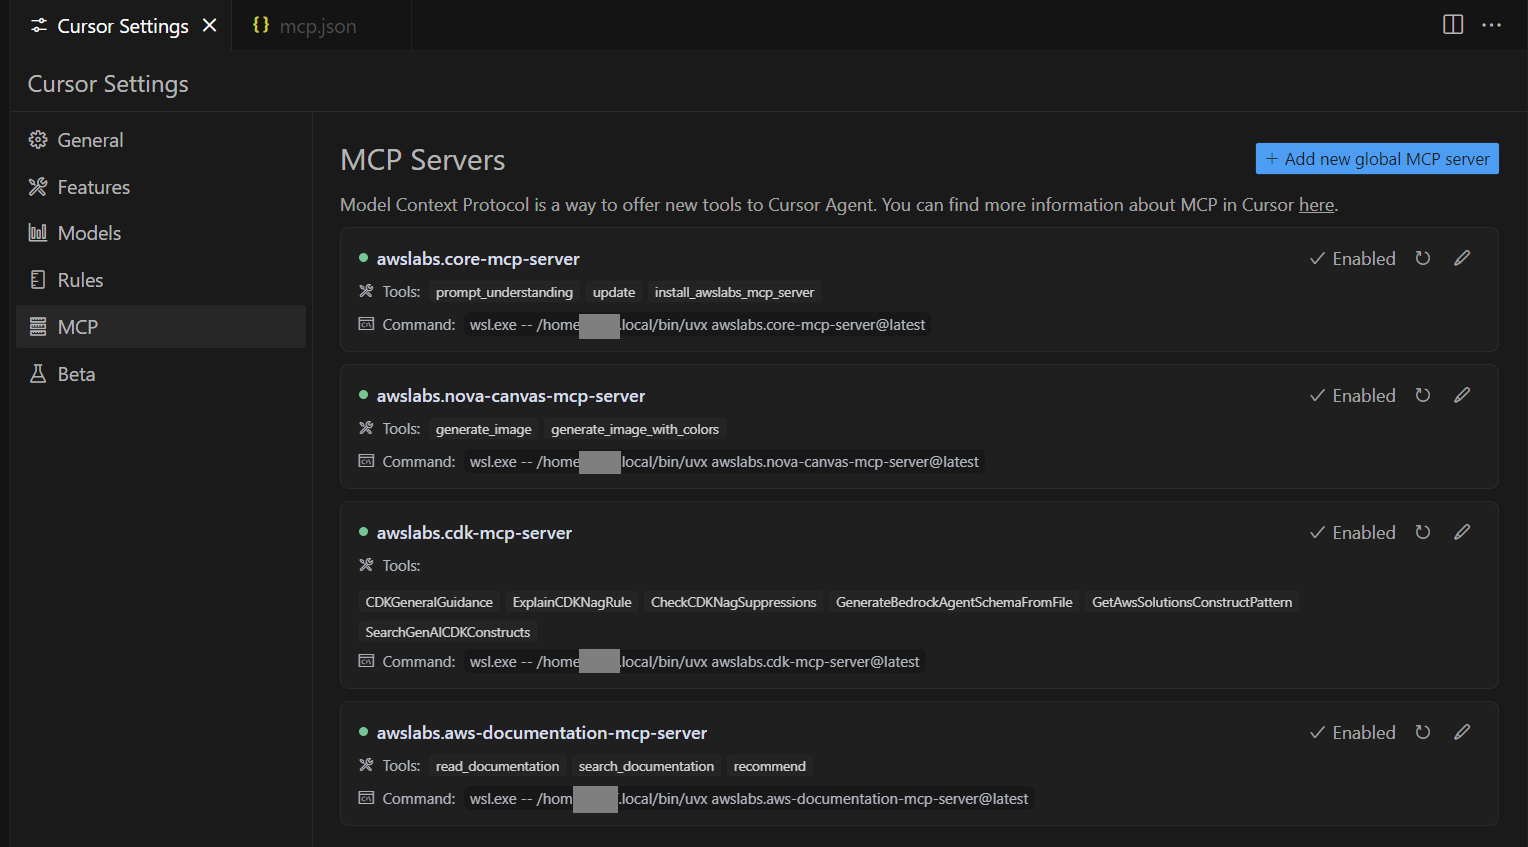Click the awslabs.cdk-mcp-server name
This screenshot has height=847, width=1528.
pyautogui.click(x=474, y=533)
